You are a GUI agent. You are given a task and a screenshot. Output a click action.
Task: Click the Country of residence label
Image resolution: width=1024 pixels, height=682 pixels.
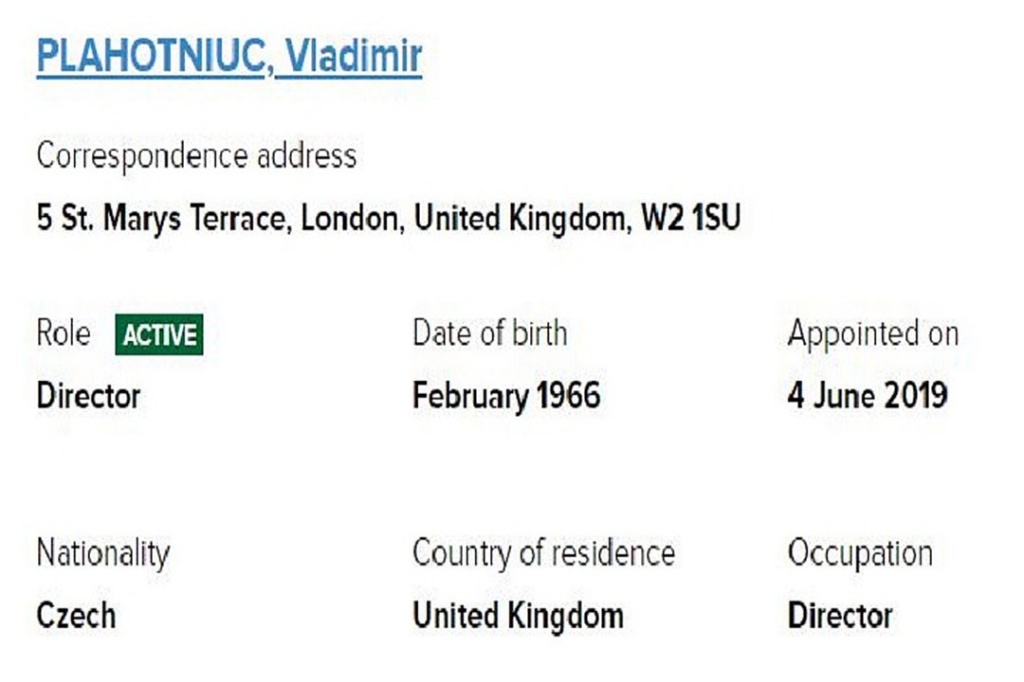click(543, 553)
